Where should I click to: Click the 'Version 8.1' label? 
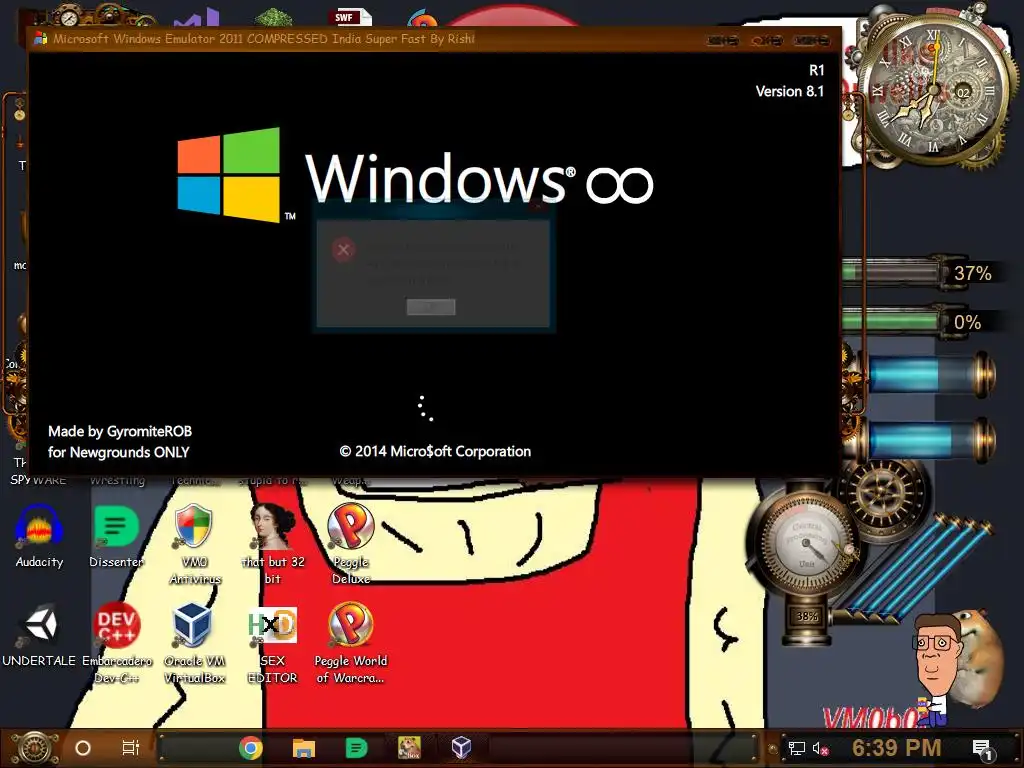coord(790,91)
